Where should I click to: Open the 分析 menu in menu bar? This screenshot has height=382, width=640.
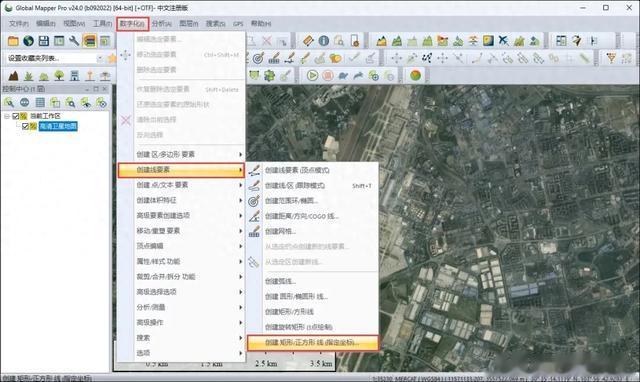pyautogui.click(x=162, y=24)
